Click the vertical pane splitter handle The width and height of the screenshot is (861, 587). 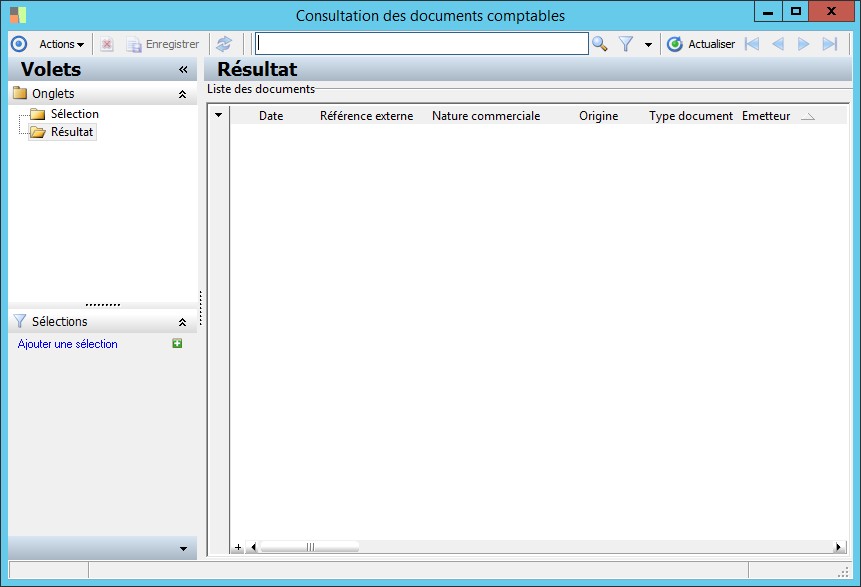click(x=200, y=308)
